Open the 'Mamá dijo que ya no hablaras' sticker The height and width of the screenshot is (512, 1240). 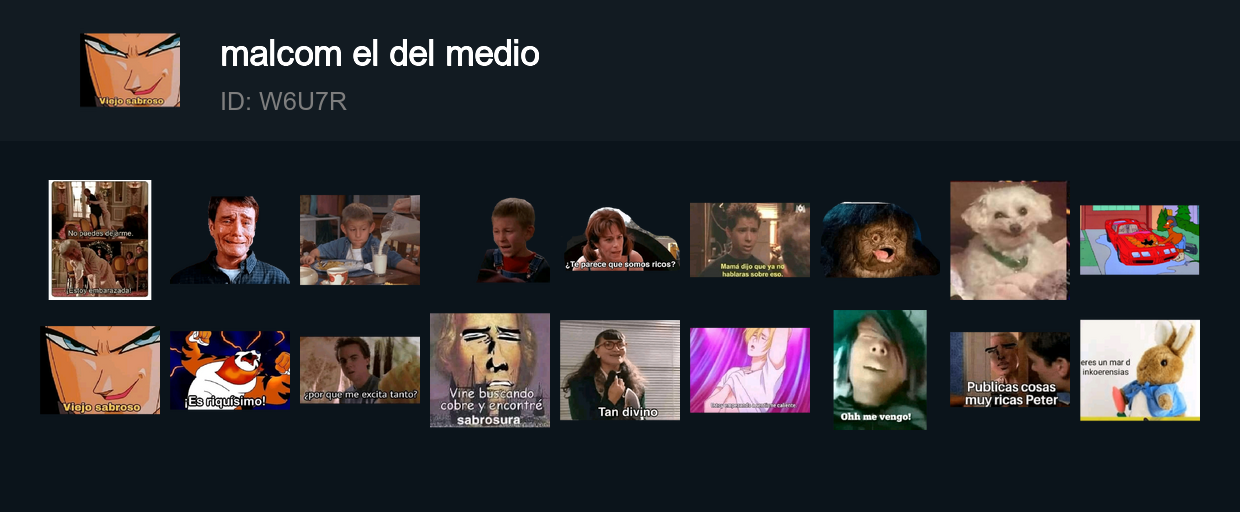[750, 240]
